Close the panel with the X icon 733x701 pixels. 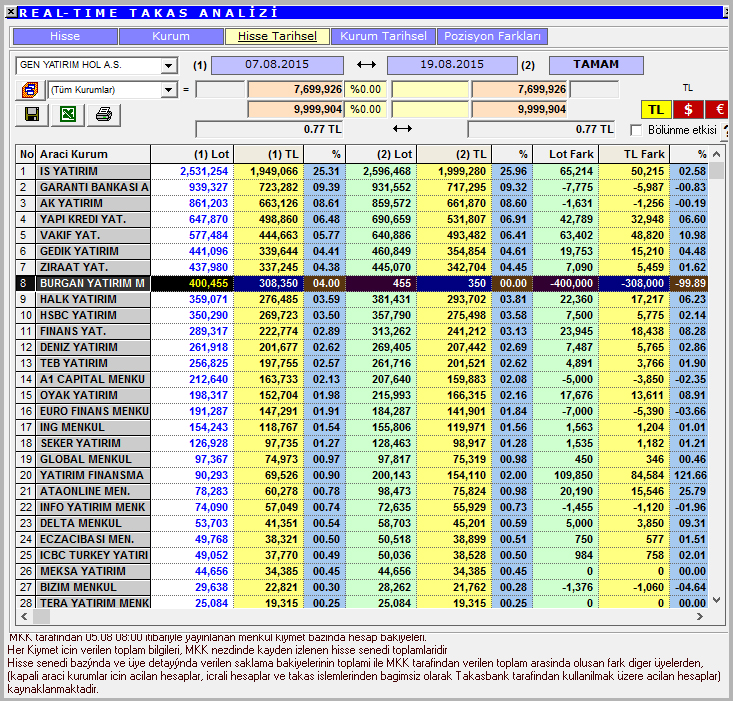coord(12,12)
